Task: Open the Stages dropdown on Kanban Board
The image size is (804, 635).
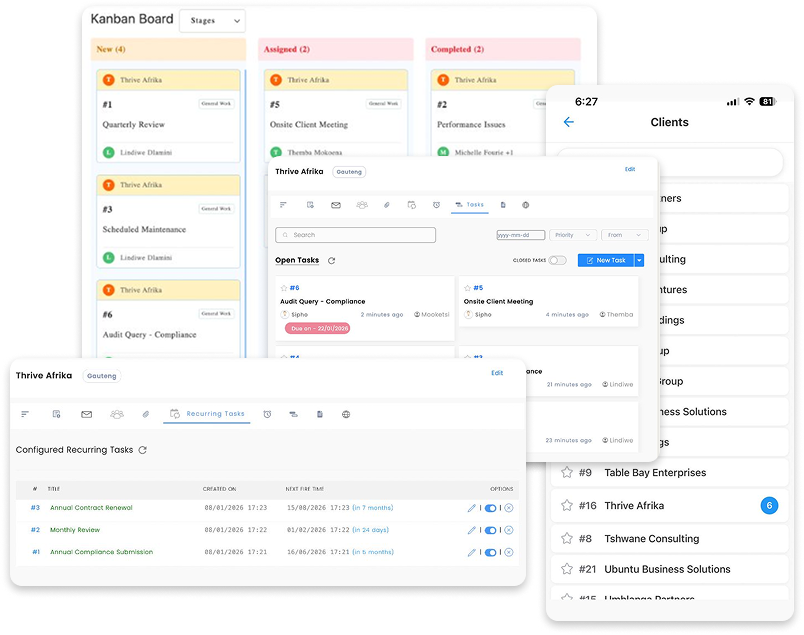Action: (213, 21)
